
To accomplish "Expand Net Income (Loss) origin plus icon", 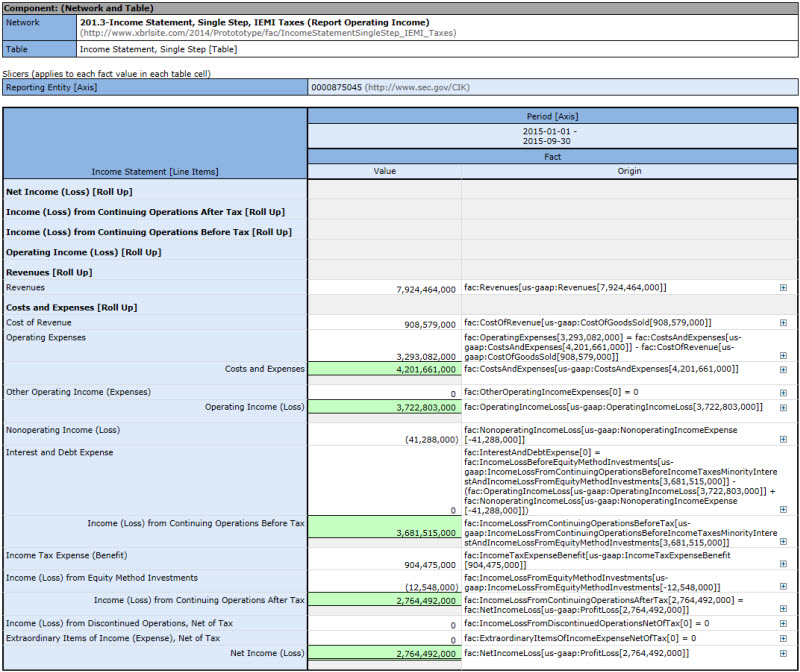I will [x=783, y=654].
